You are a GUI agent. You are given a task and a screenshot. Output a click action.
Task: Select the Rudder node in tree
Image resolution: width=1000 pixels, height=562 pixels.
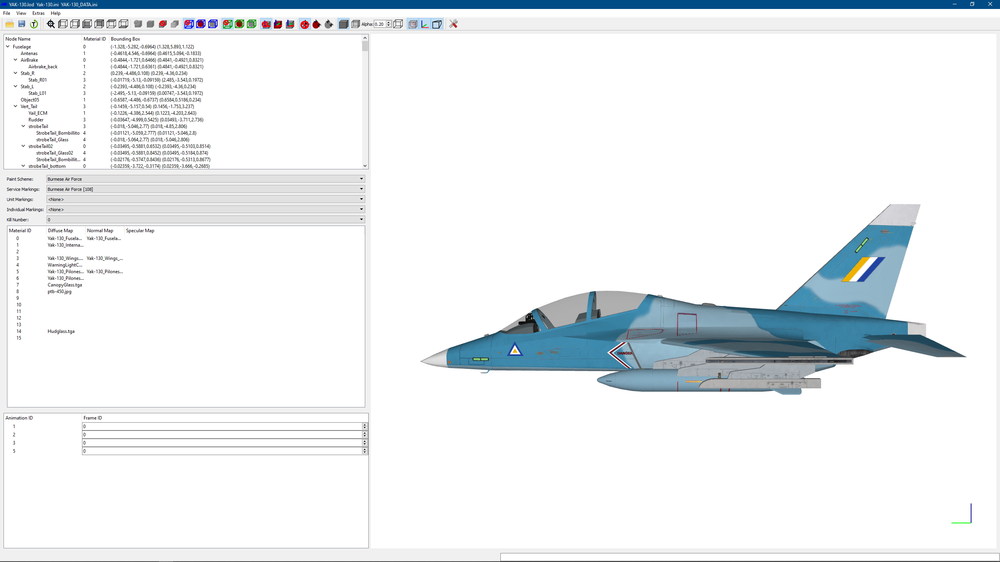pos(36,120)
